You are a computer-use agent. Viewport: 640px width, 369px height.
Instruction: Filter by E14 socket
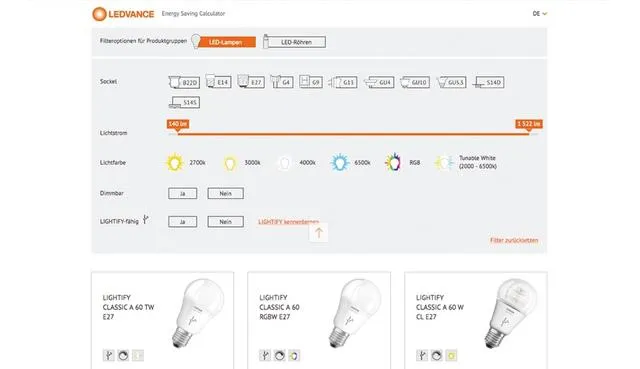point(218,82)
